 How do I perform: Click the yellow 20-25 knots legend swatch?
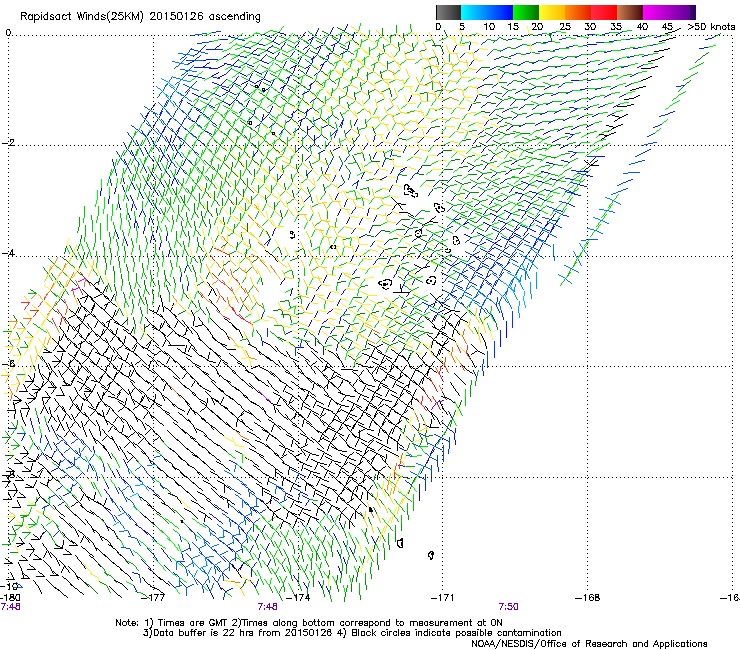(x=552, y=12)
